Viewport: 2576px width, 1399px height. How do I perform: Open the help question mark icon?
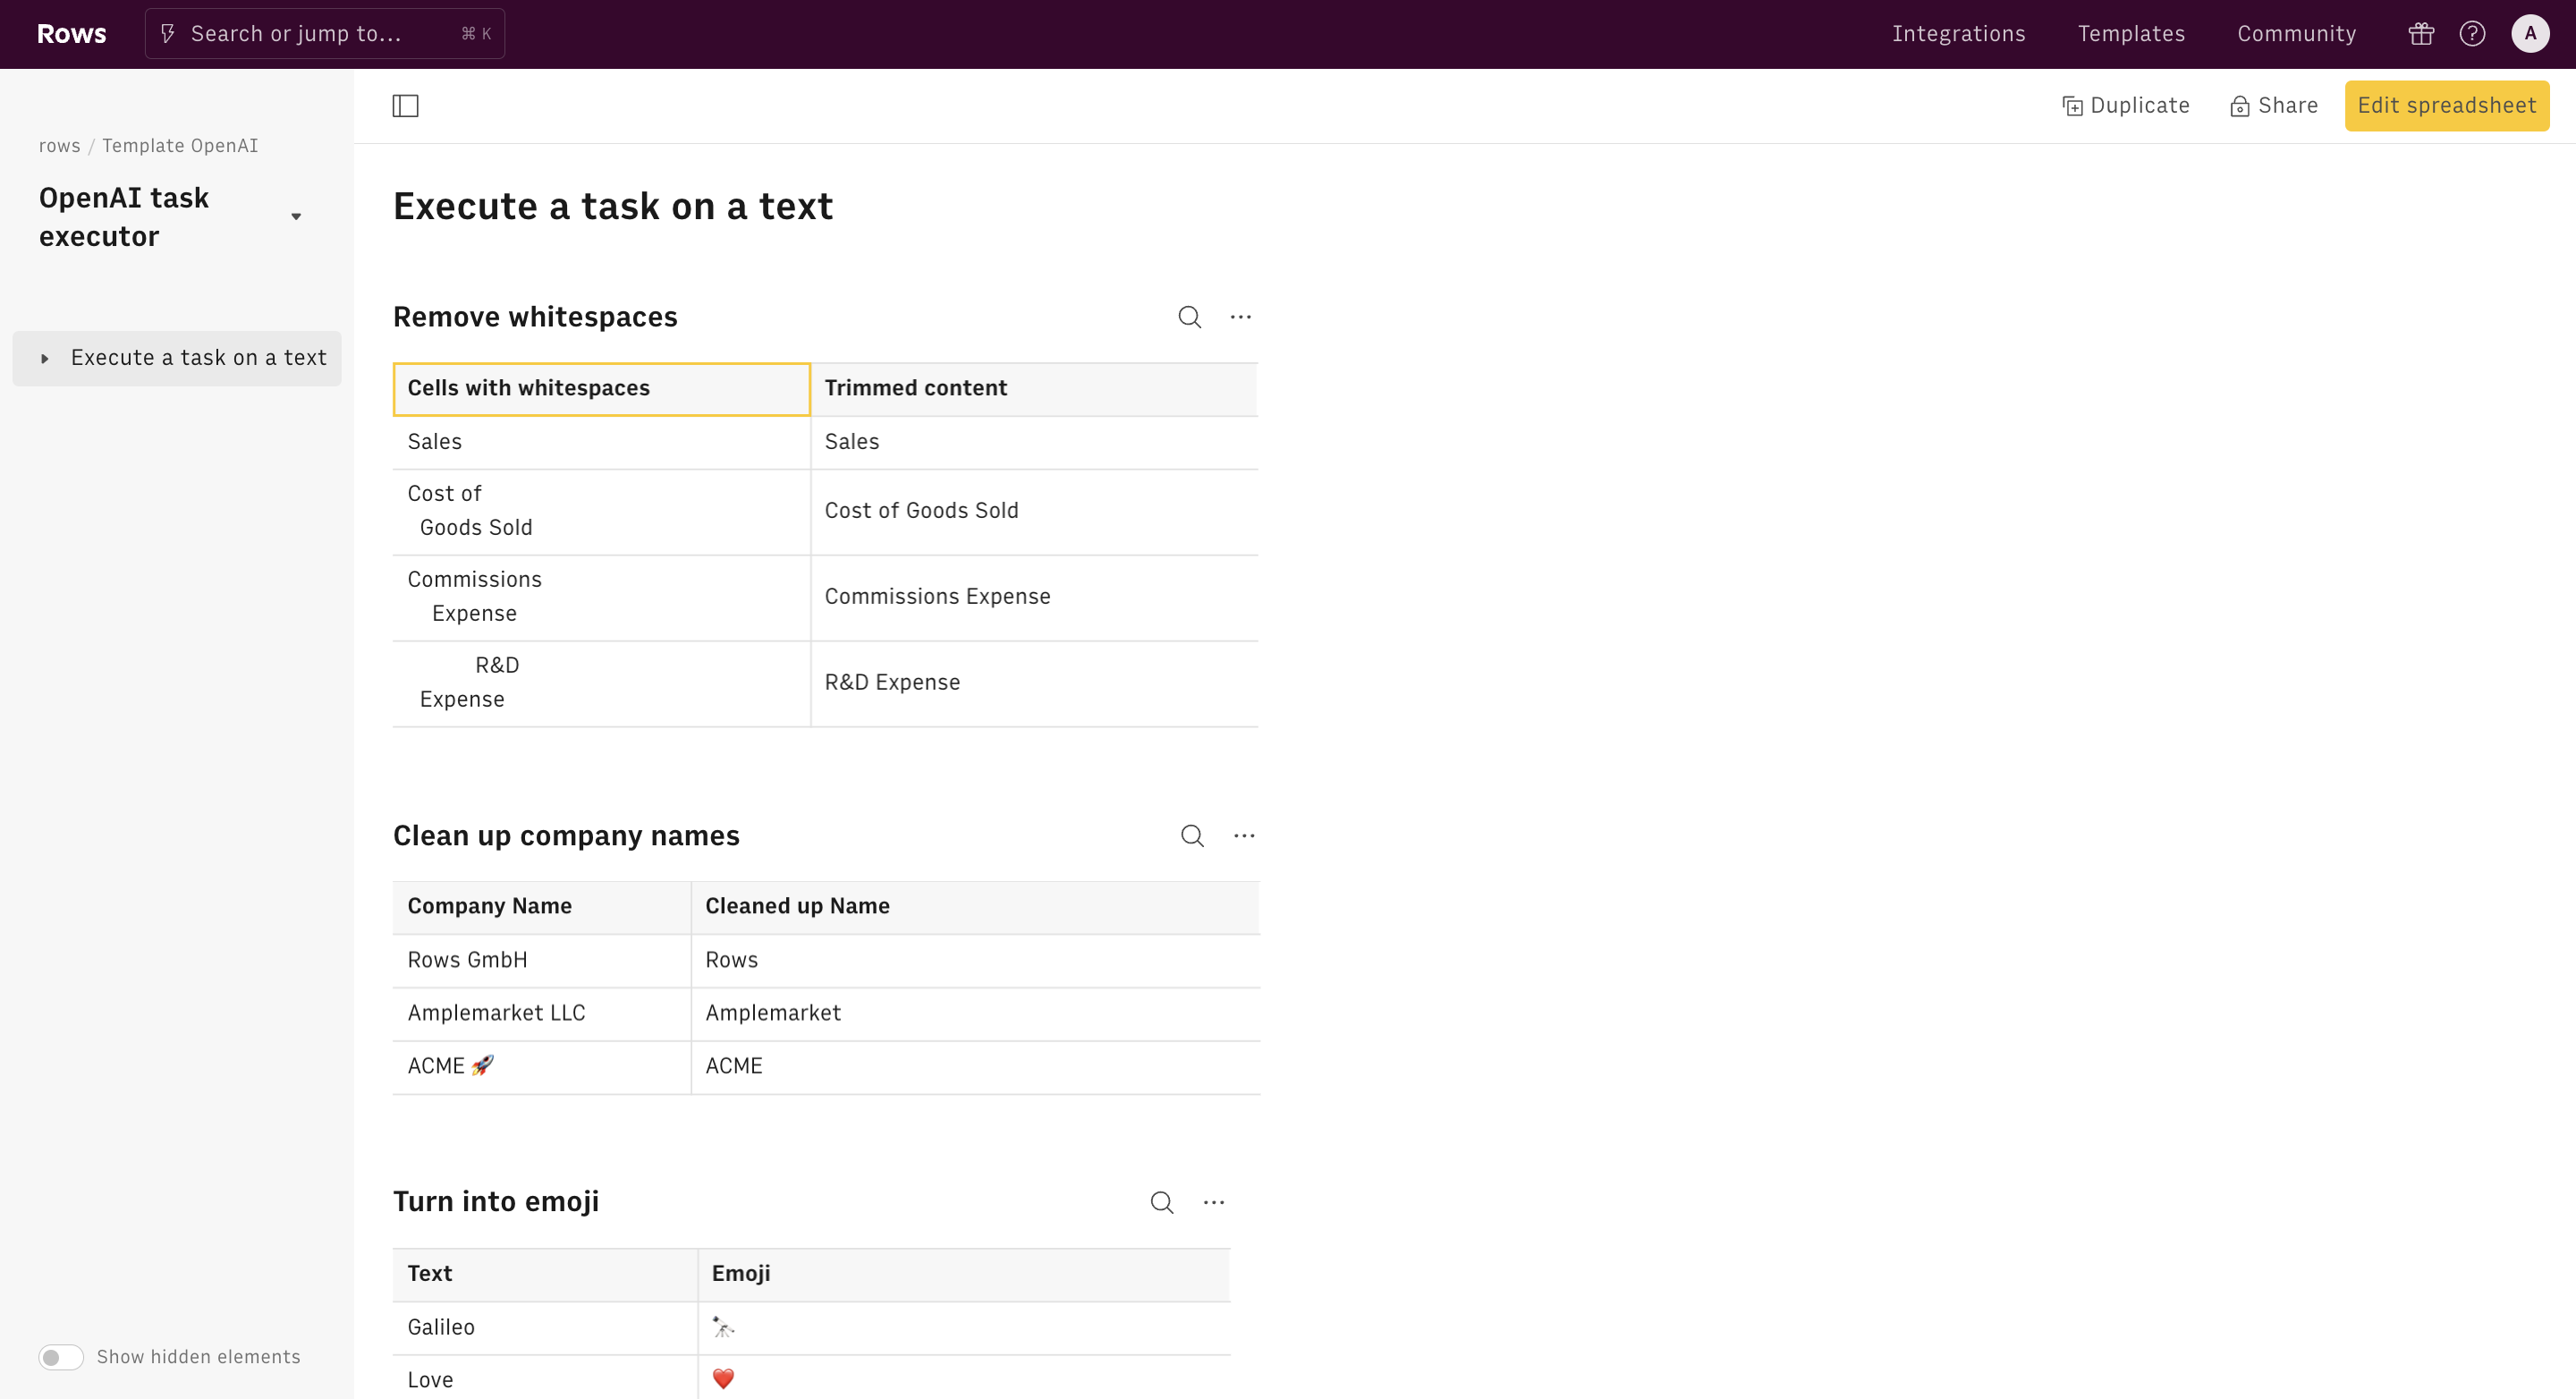2472,34
